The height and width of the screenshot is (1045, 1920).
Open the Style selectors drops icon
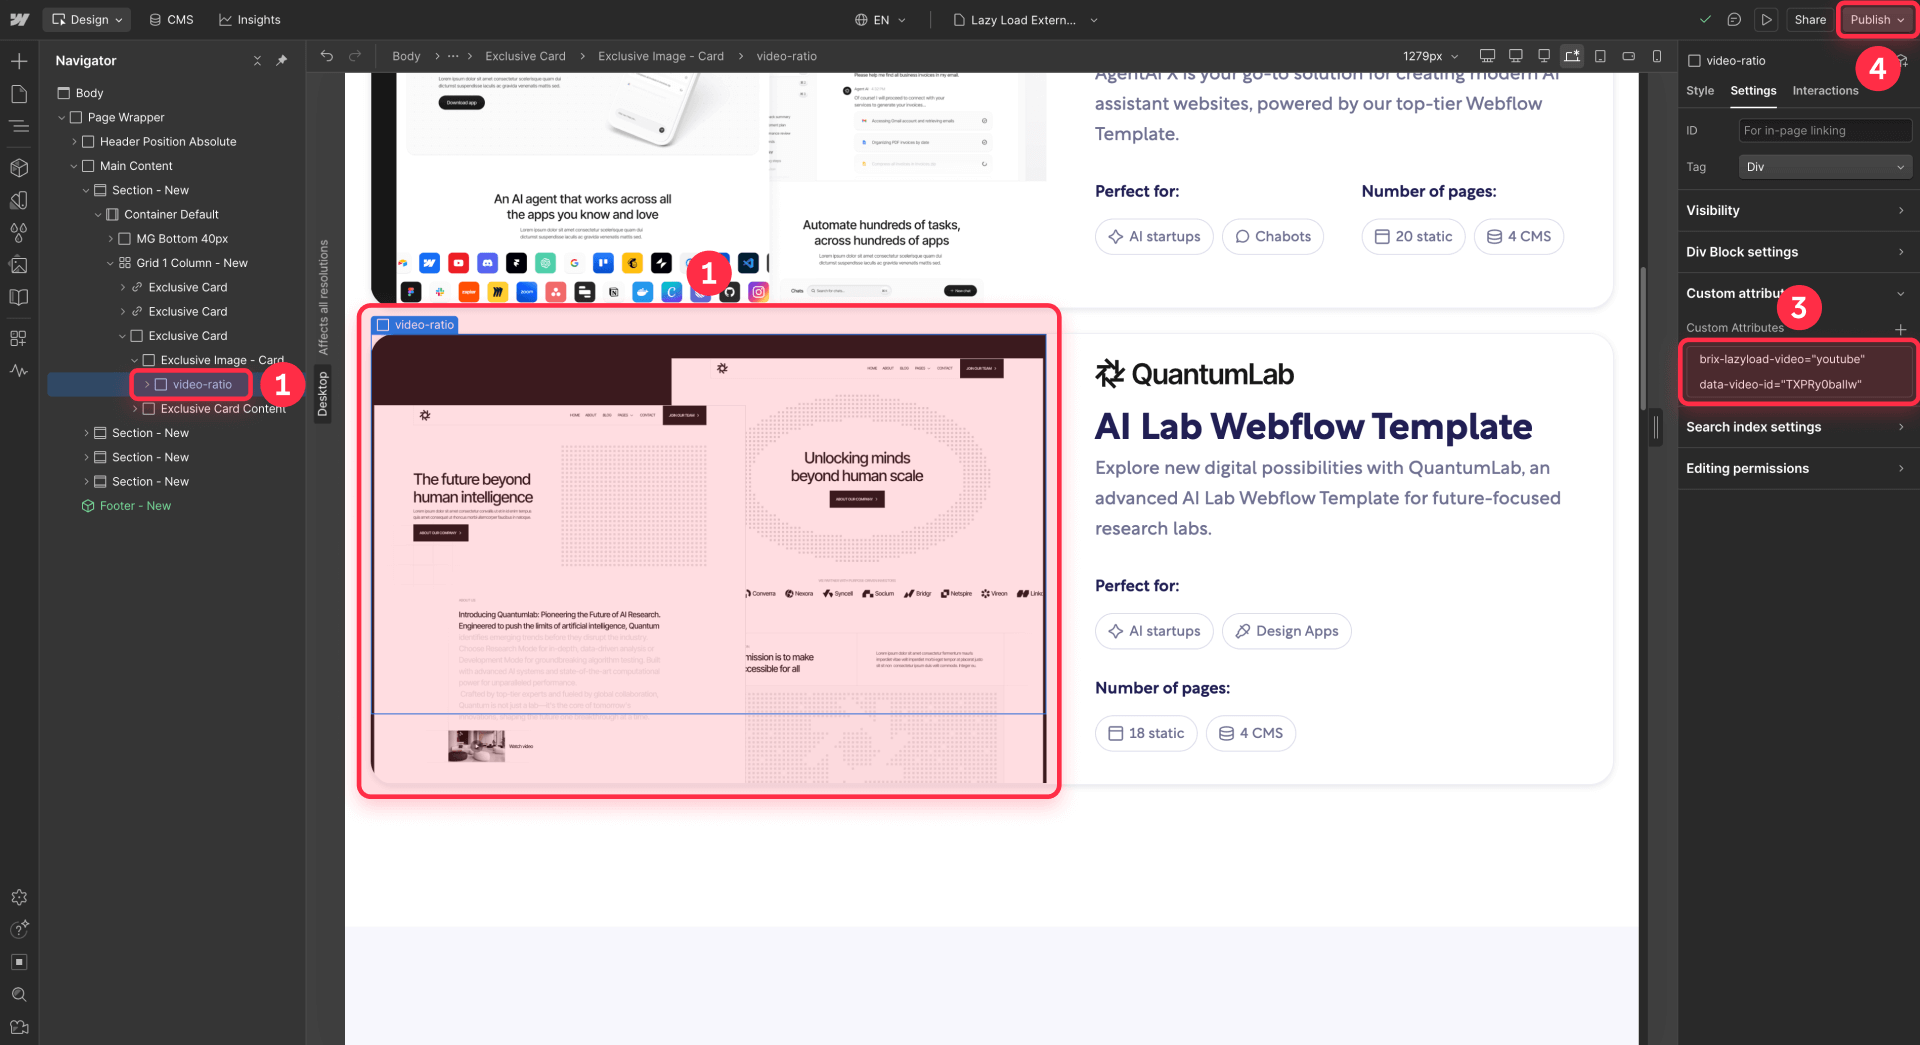point(19,232)
